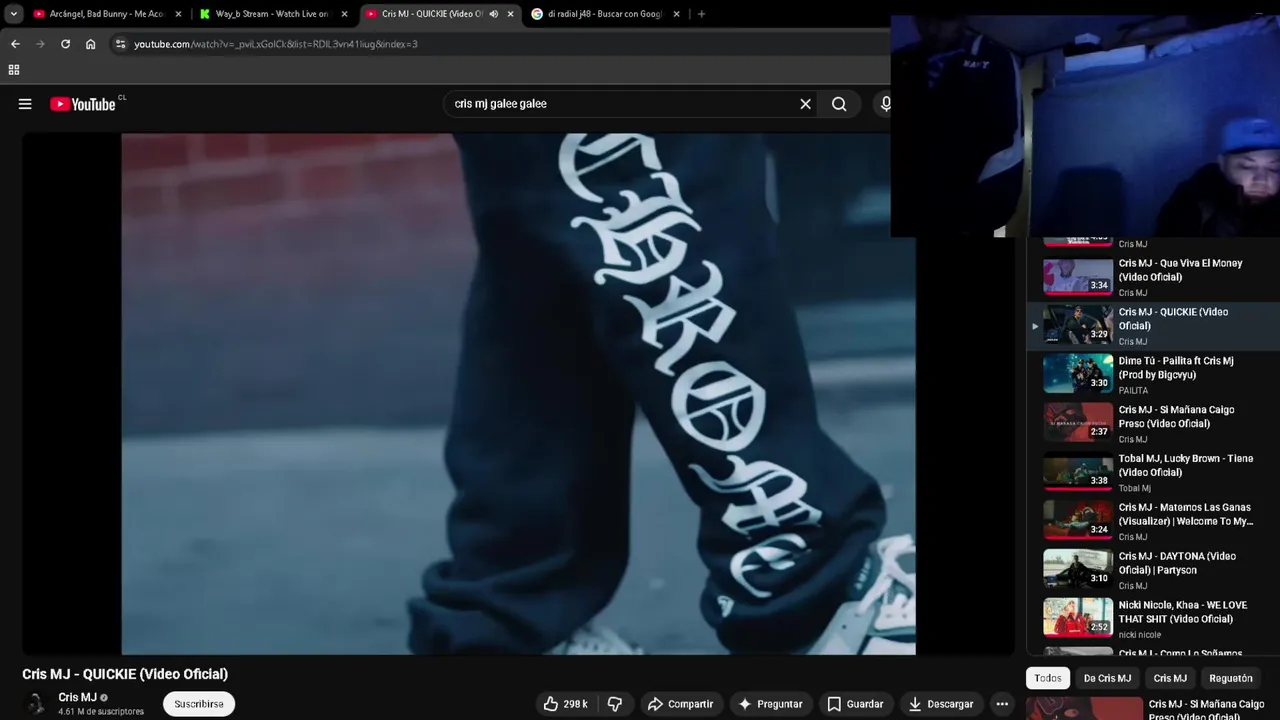
Task: Click the video player to pause
Action: click(x=518, y=394)
